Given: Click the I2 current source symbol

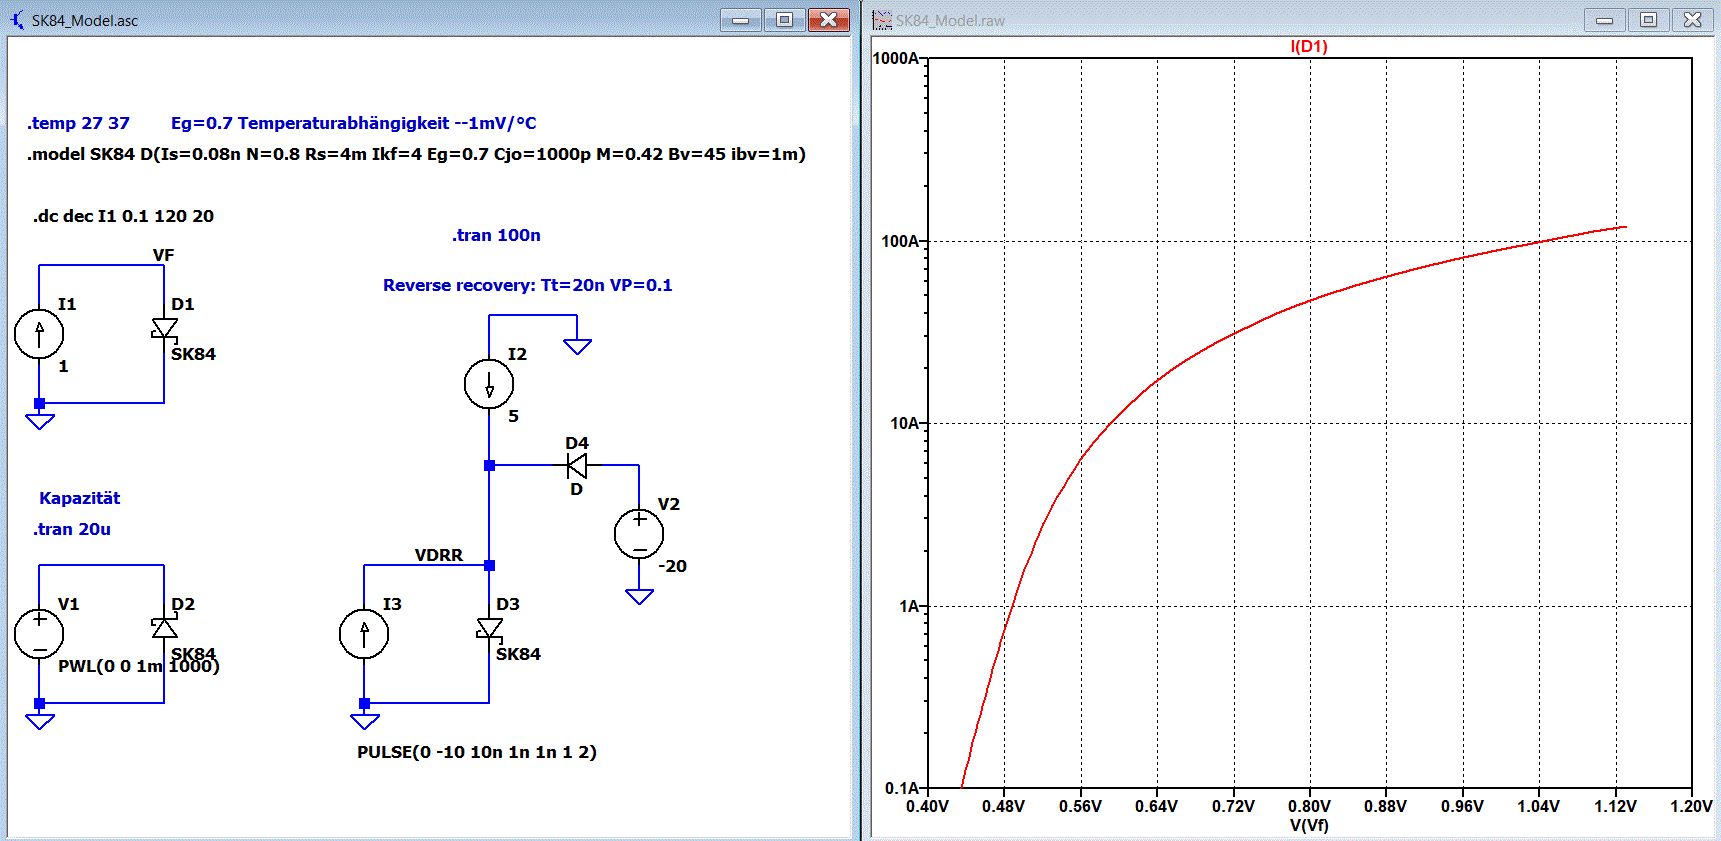Looking at the screenshot, I should click(x=489, y=384).
